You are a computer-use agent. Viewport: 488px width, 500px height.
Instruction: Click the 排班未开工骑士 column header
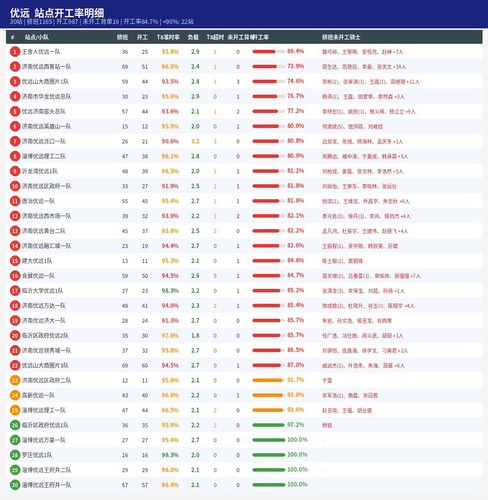tap(341, 37)
